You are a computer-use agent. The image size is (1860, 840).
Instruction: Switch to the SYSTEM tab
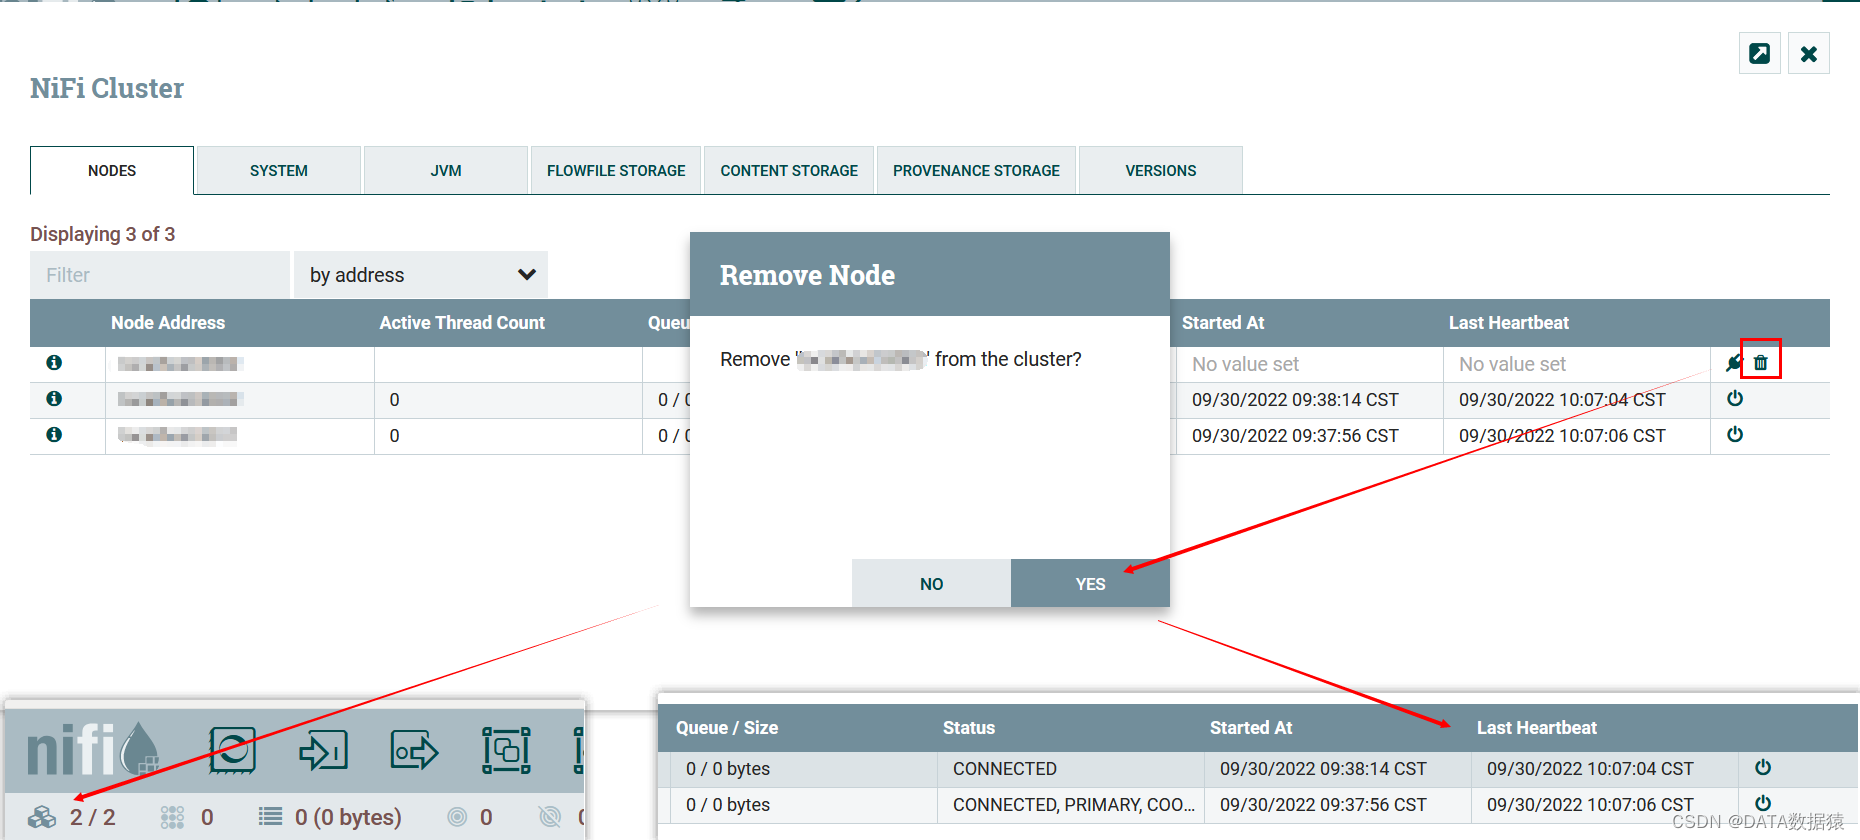[x=279, y=171]
